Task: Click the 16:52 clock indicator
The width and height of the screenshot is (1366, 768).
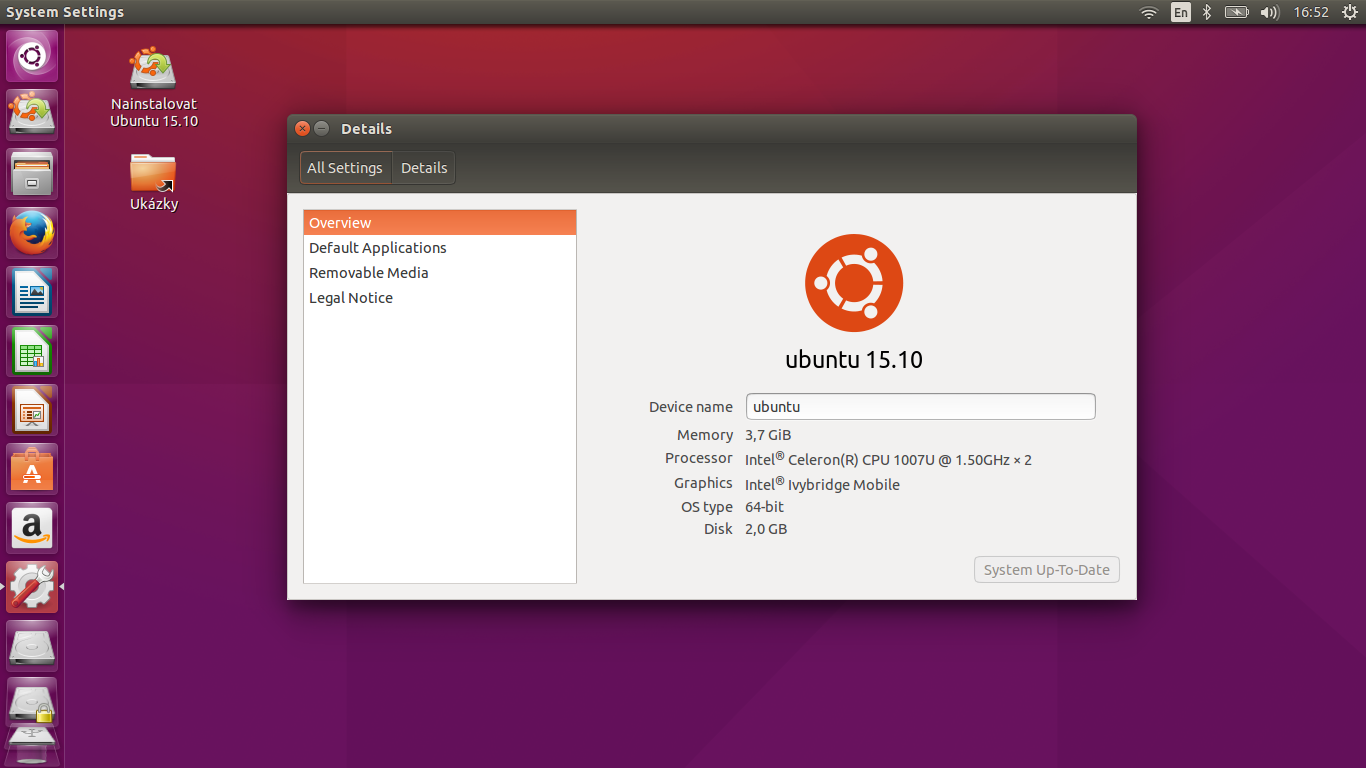Action: (x=1310, y=12)
